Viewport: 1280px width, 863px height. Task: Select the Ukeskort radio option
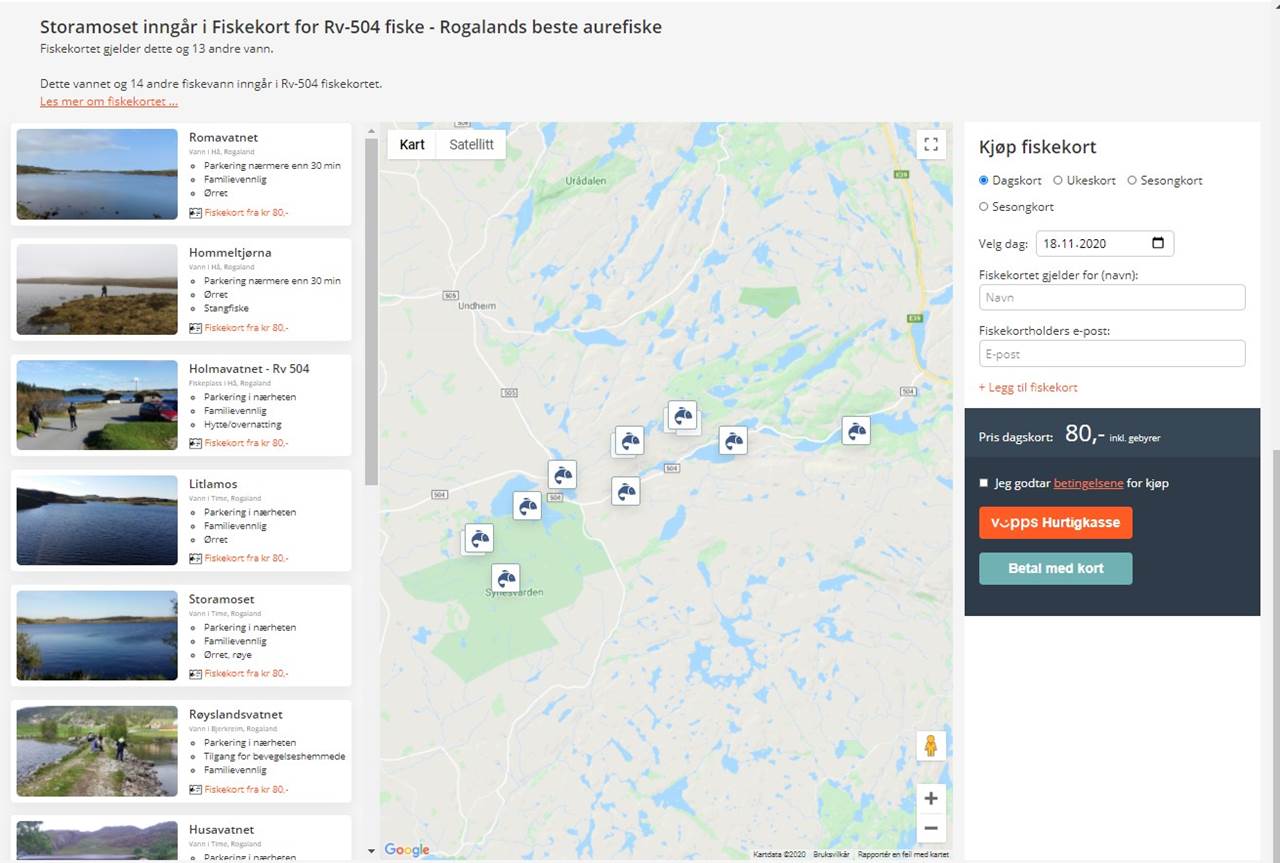pyautogui.click(x=1058, y=181)
